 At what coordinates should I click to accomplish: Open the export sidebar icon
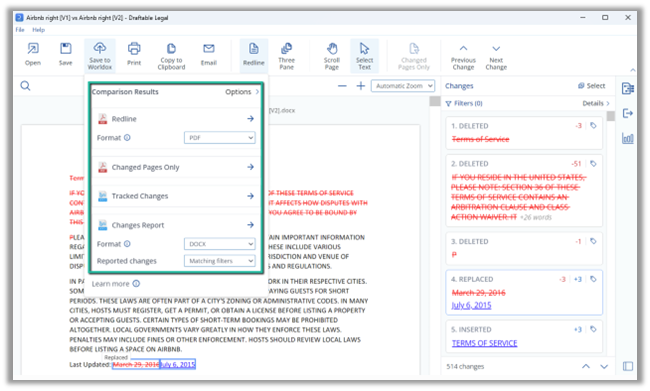pos(628,113)
